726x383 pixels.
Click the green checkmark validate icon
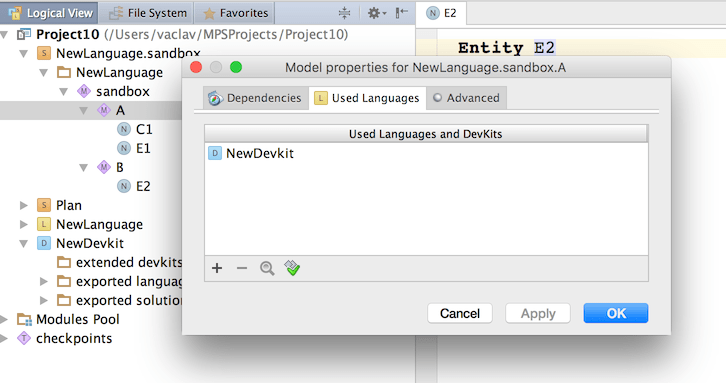(292, 268)
